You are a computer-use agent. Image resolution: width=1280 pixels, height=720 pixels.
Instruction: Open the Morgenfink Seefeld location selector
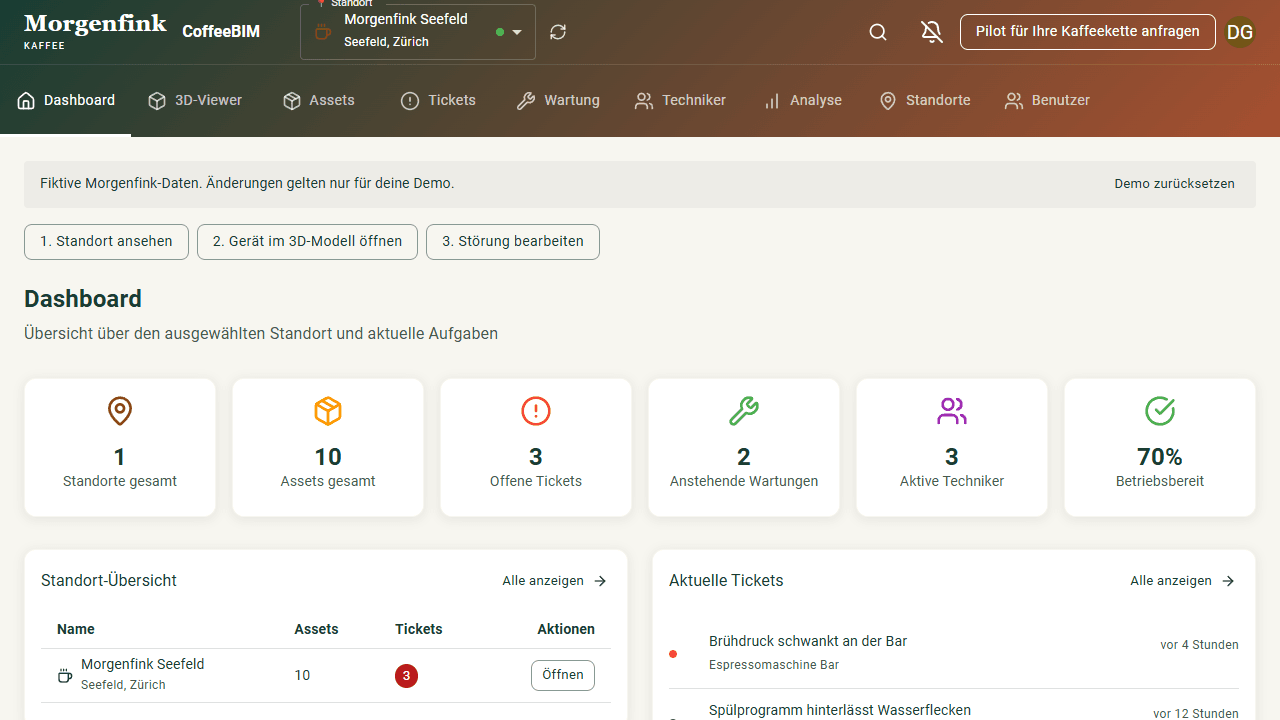click(x=418, y=32)
